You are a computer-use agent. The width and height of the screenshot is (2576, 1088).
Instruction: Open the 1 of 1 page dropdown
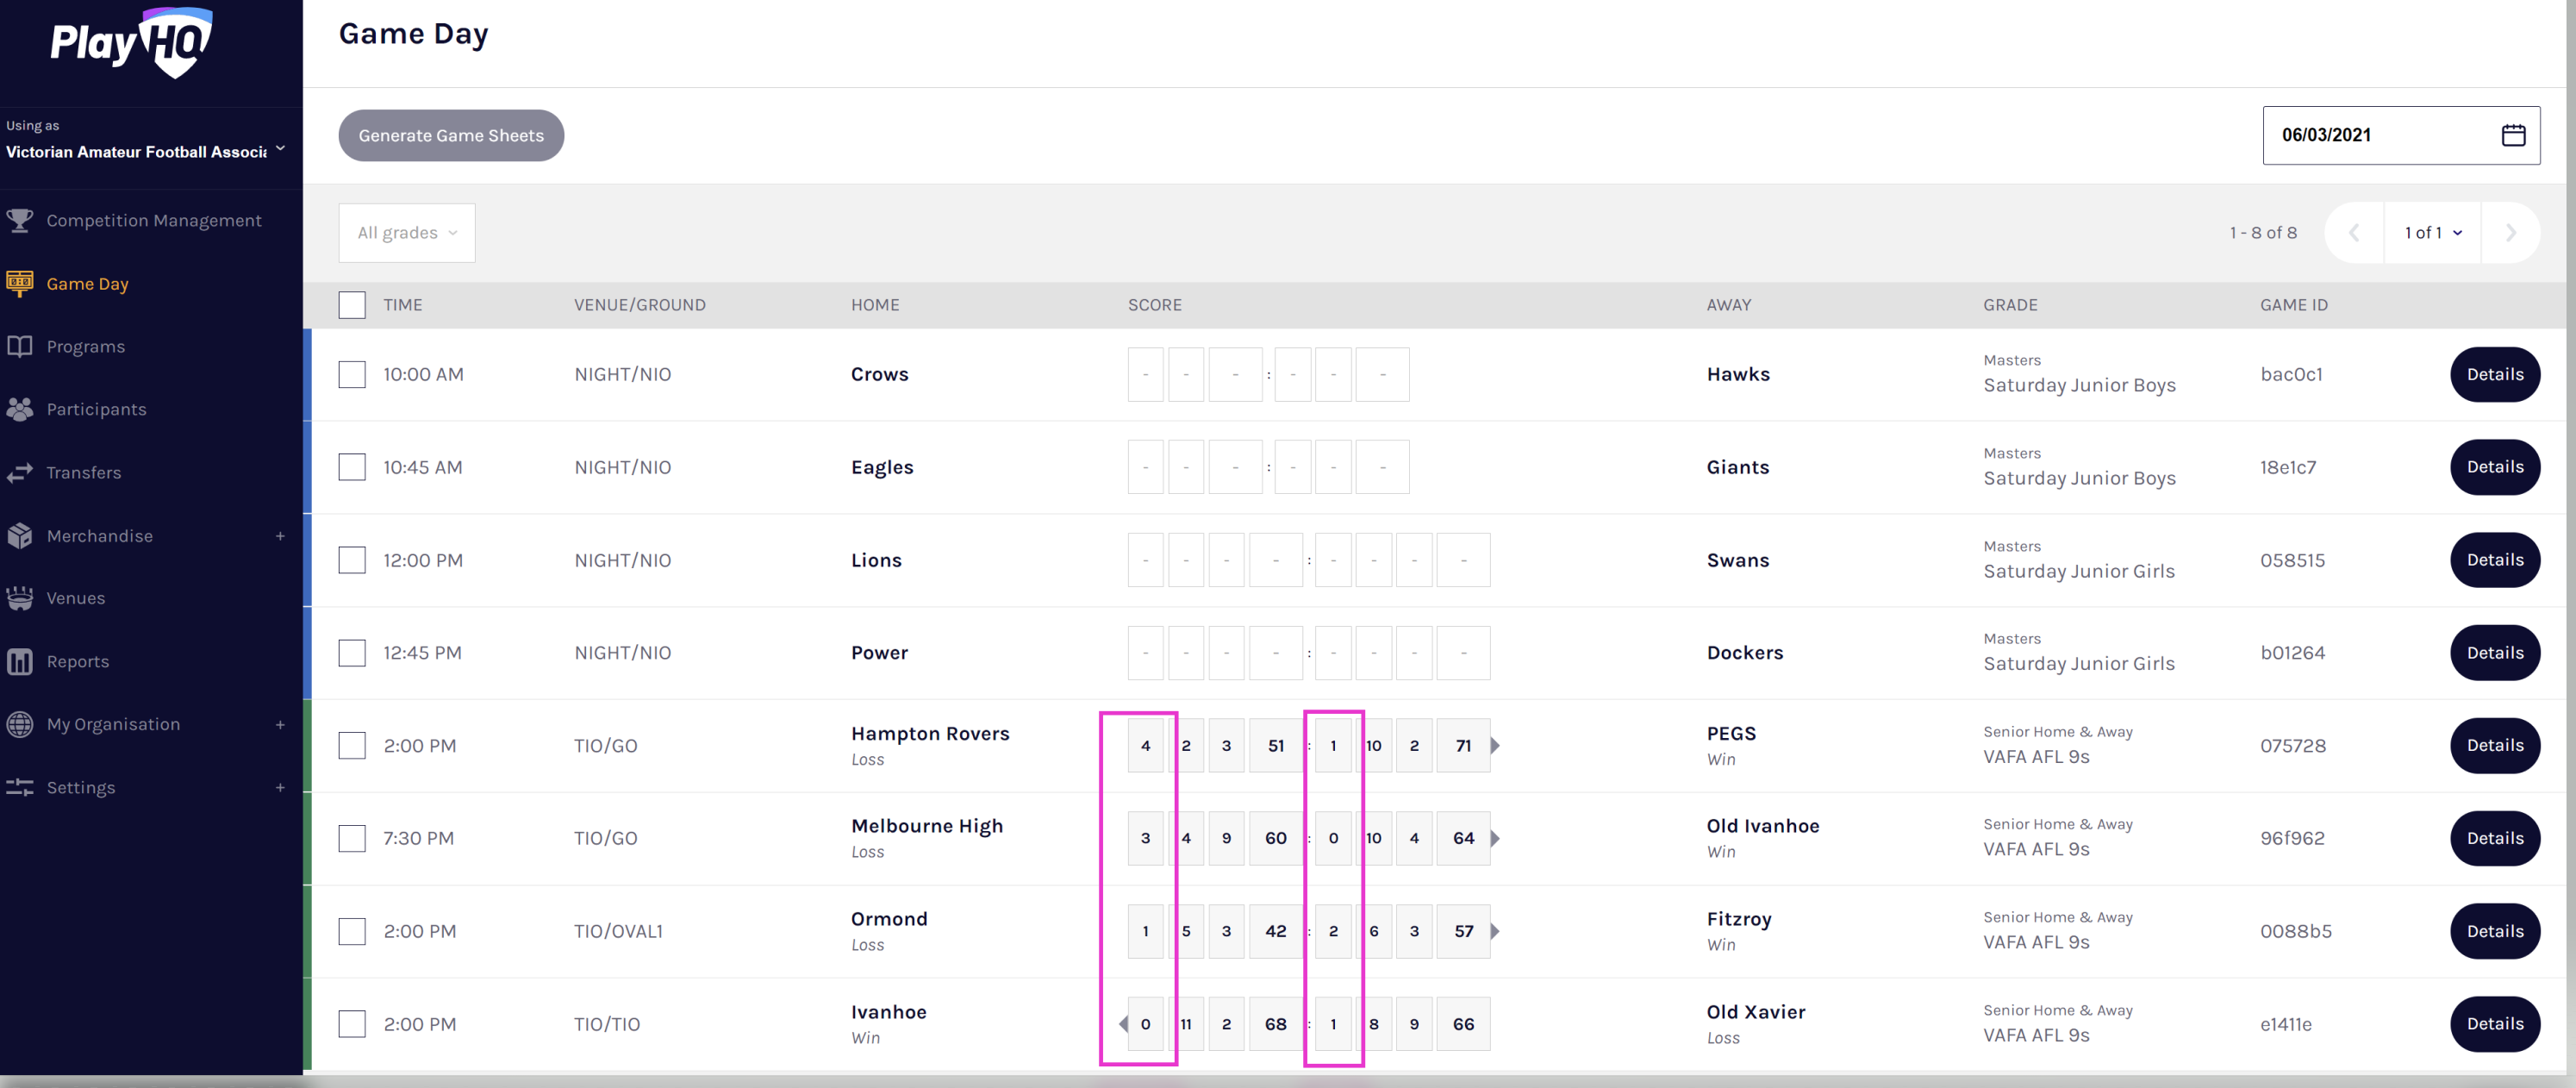pos(2432,233)
